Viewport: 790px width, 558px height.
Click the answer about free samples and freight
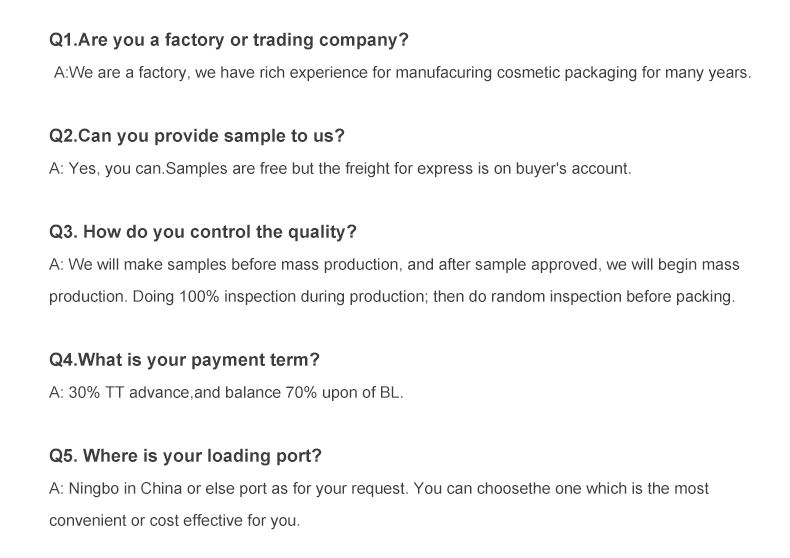tap(340, 169)
